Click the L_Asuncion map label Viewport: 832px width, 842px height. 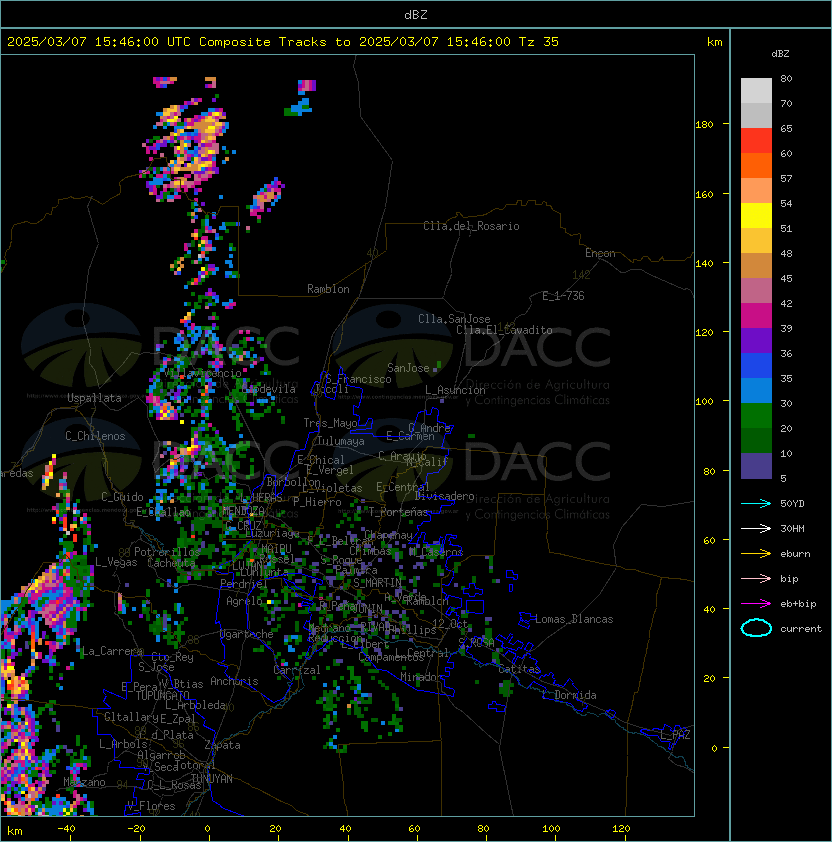click(455, 390)
